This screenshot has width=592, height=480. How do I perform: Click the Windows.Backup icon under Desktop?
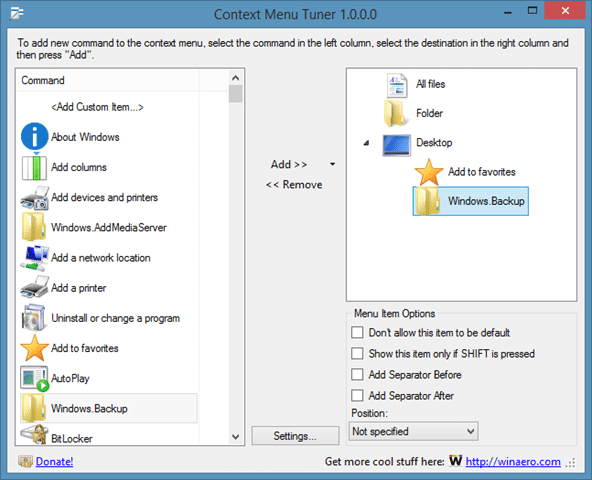point(428,202)
